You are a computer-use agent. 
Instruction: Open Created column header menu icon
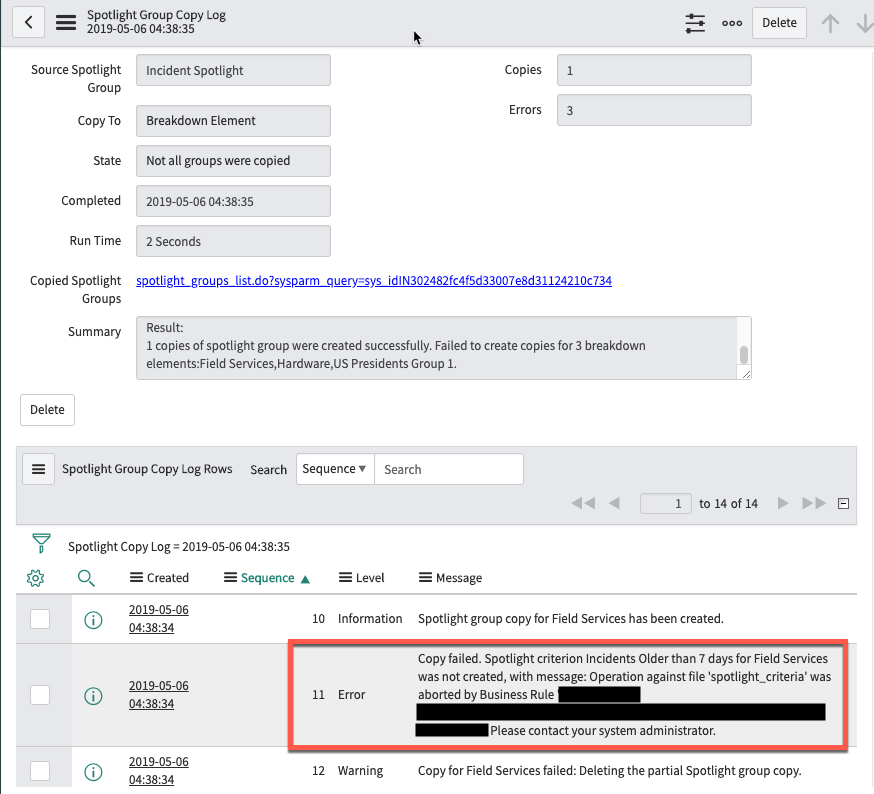point(137,577)
